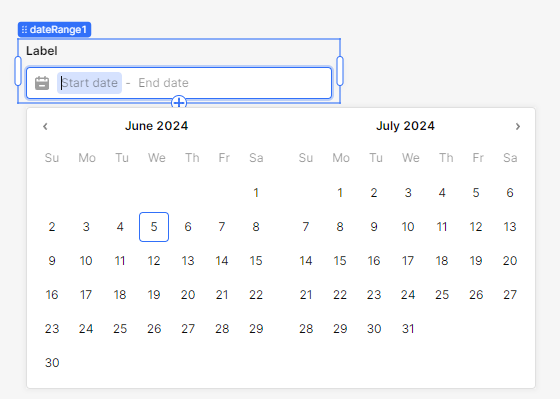Select June 1 in the calendar
This screenshot has height=399, width=560.
(x=256, y=193)
